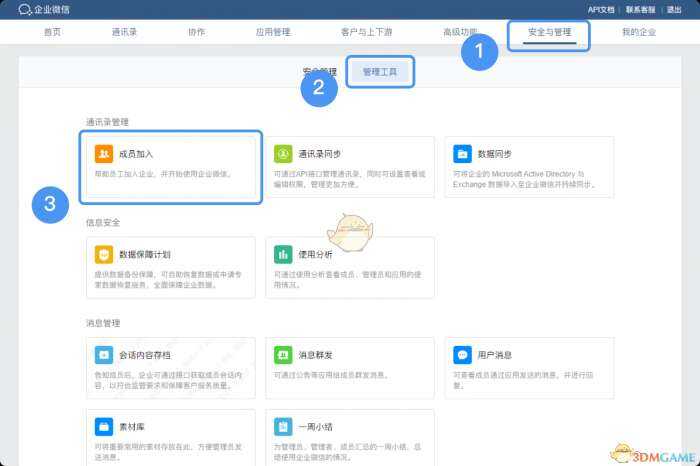The height and width of the screenshot is (466, 700).
Task: Click the 企业微信 logo icon
Action: tap(25, 9)
